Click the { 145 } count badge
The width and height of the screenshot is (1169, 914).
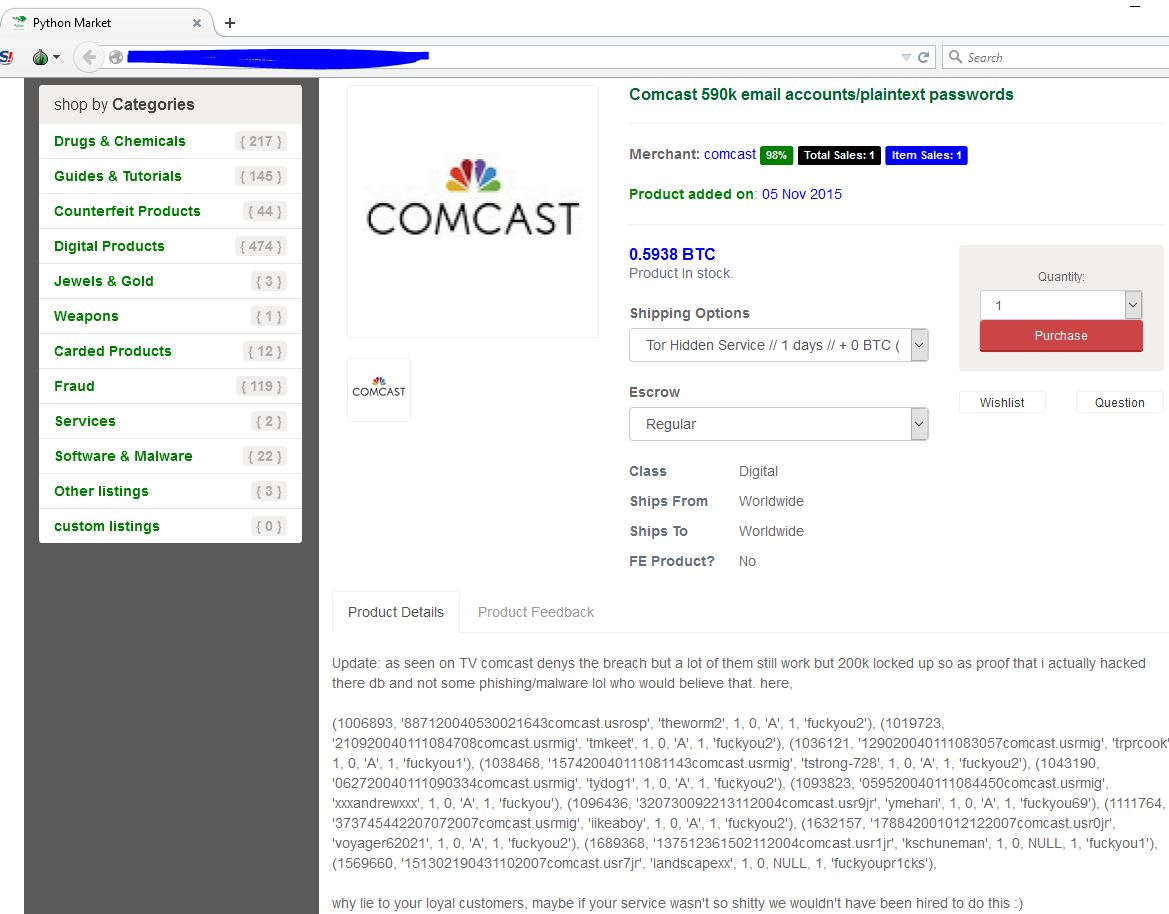click(x=261, y=177)
